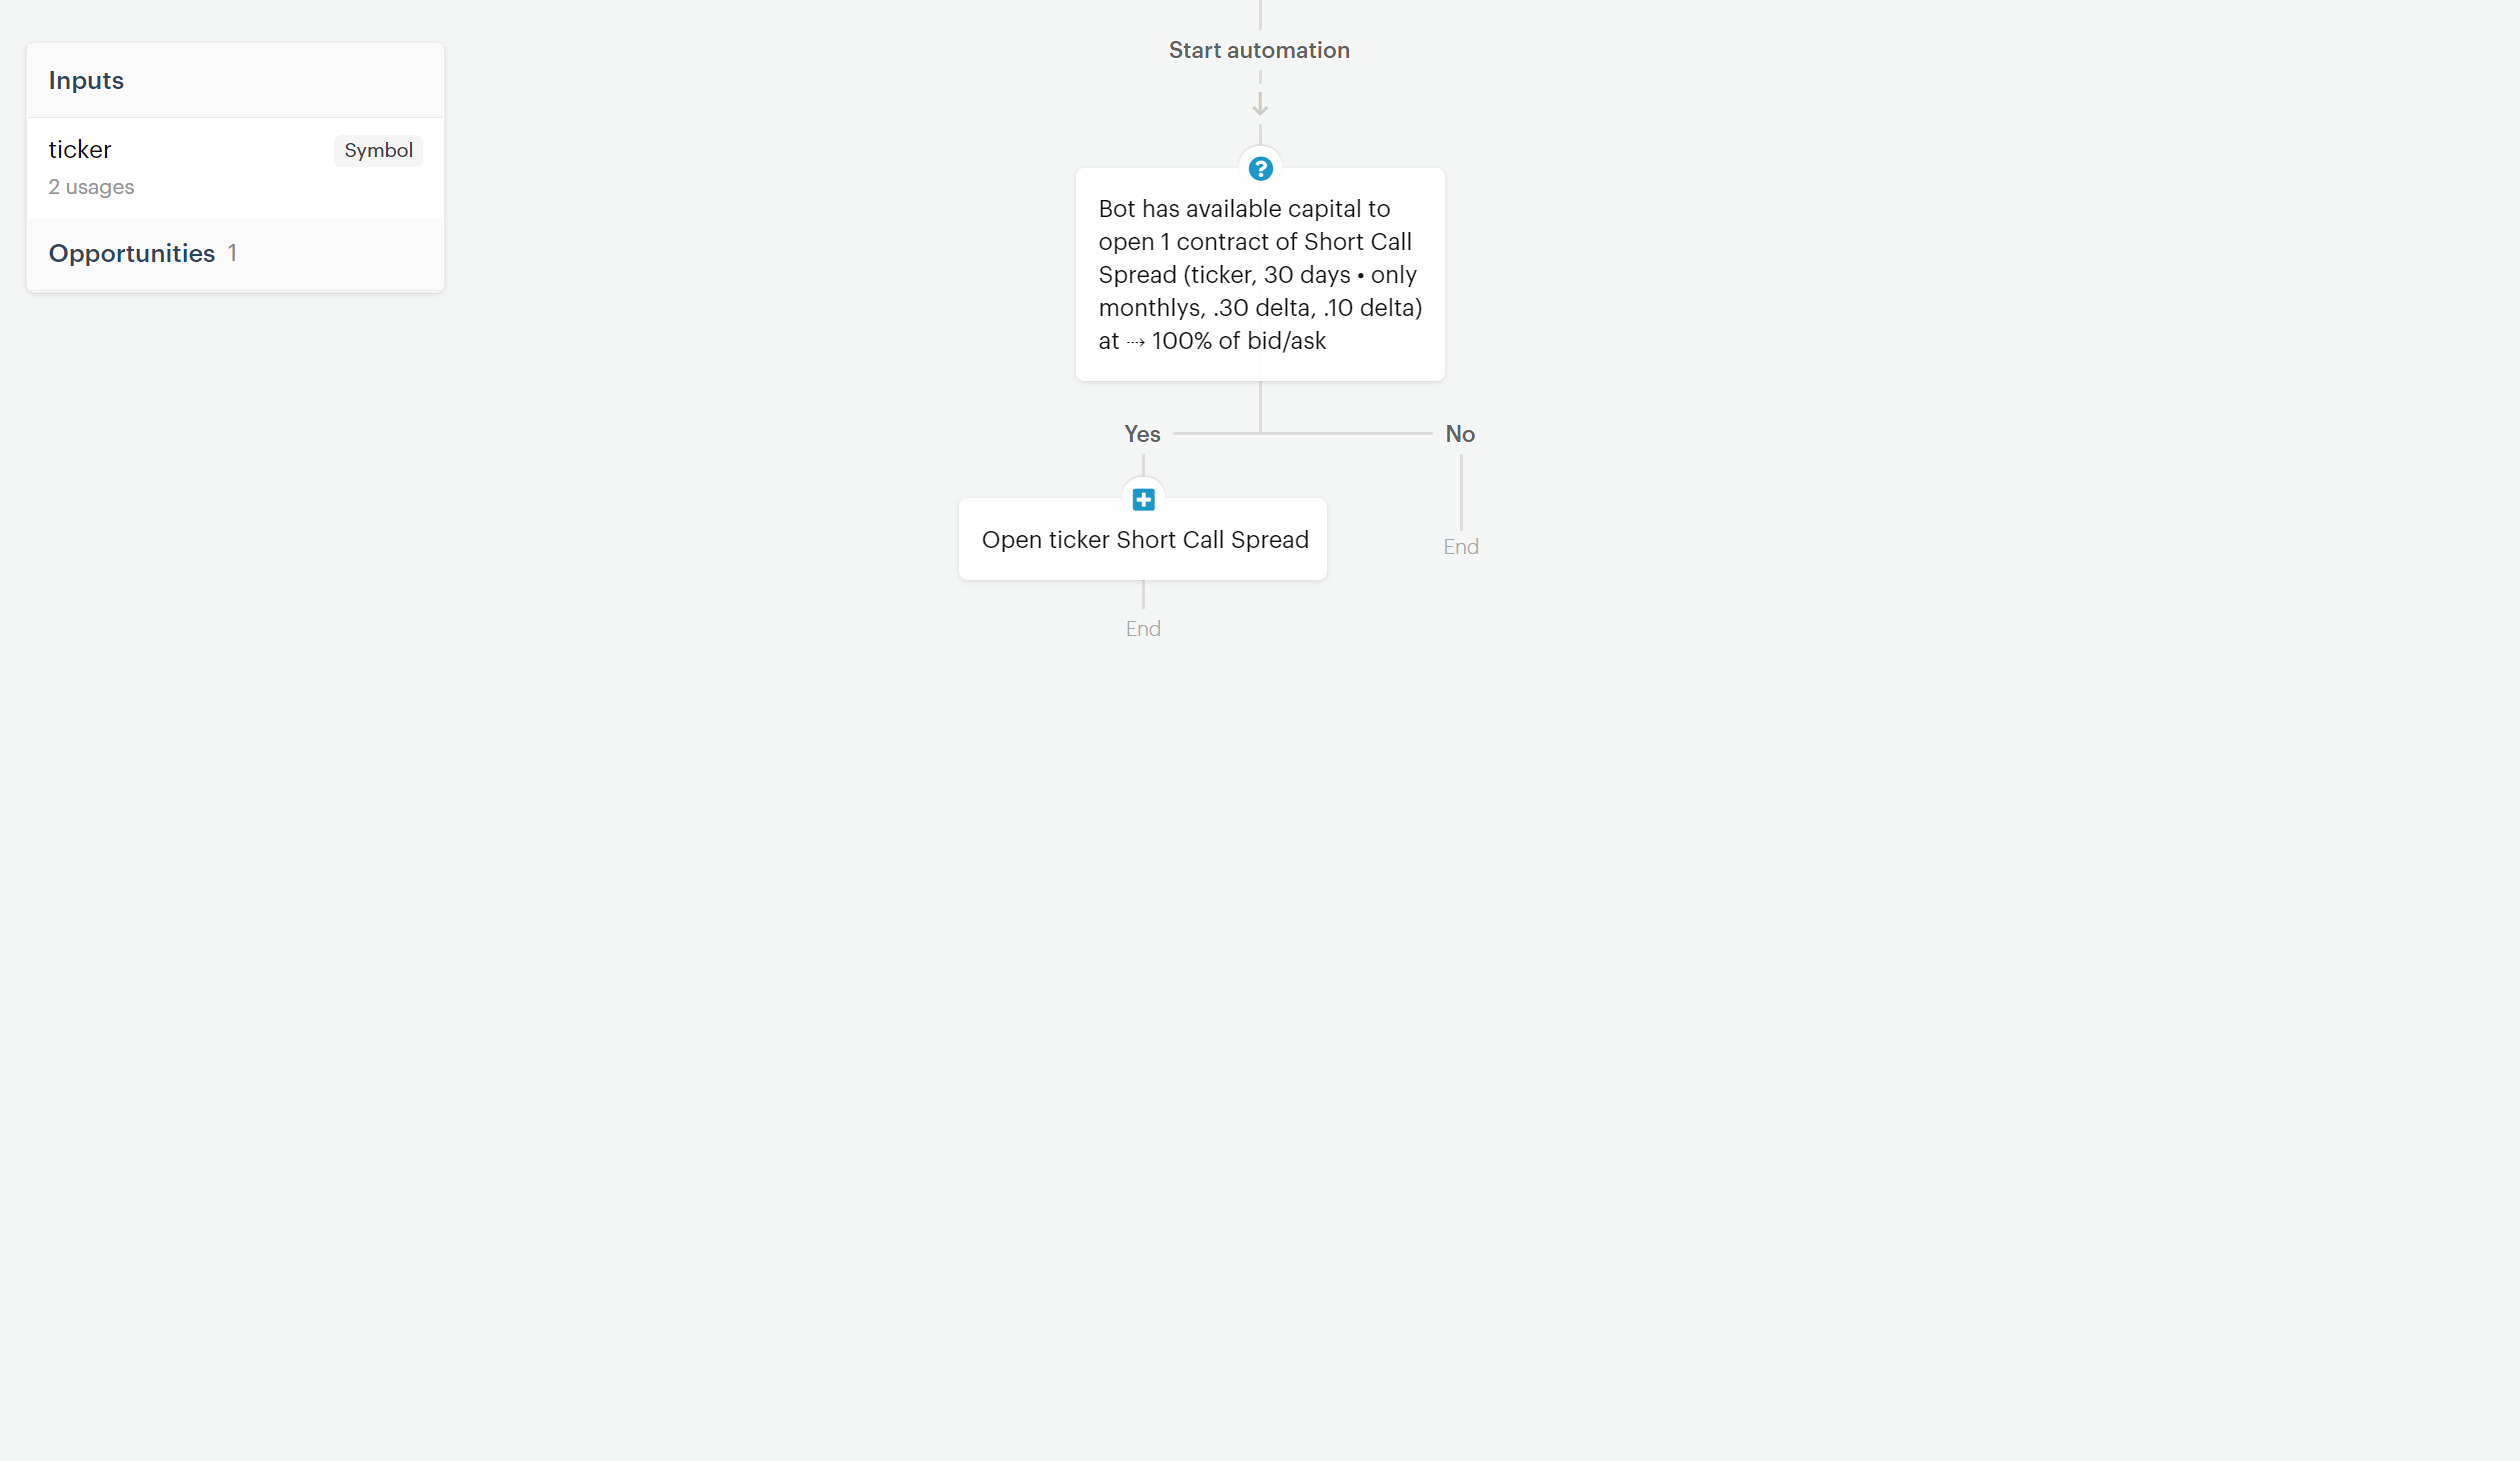The width and height of the screenshot is (2520, 1461).
Task: Click the down arrow below Start automation
Action: click(x=1260, y=104)
